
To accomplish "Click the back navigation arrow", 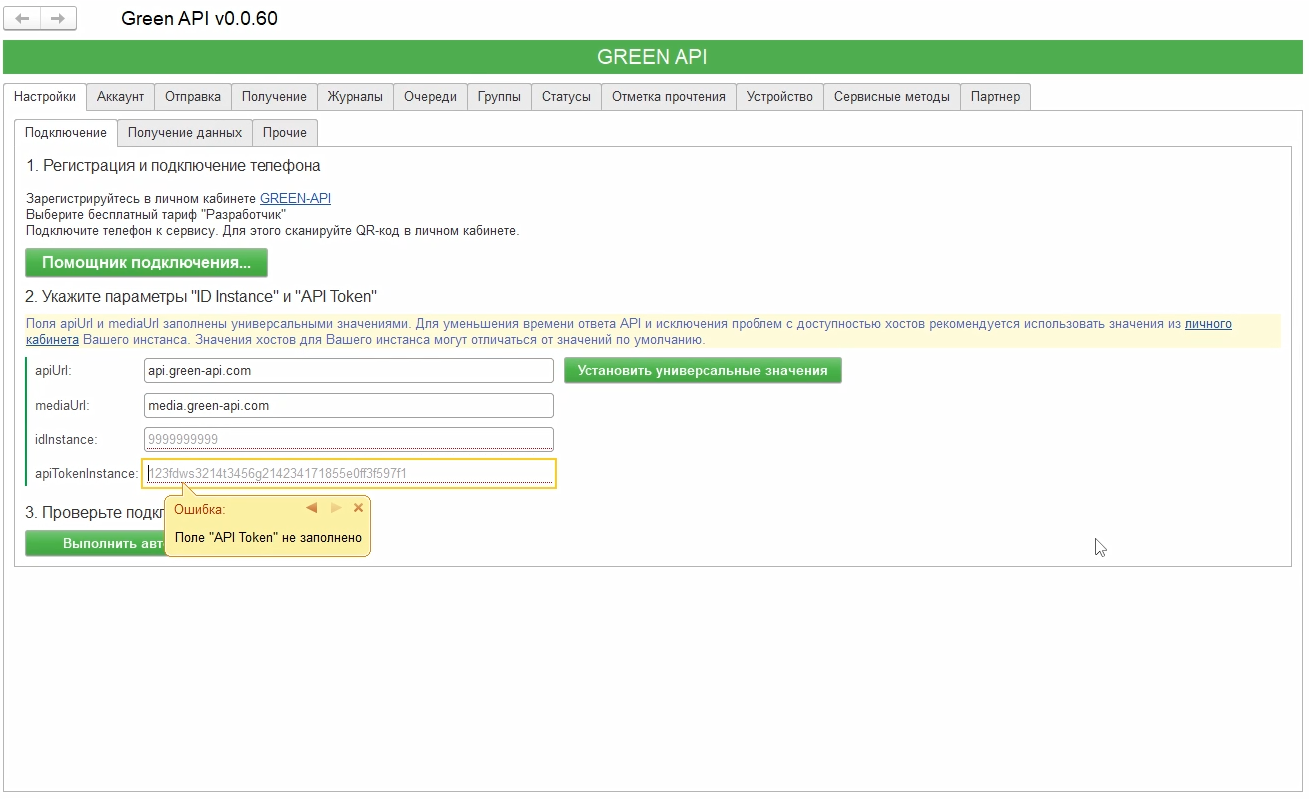I will click(x=21, y=17).
